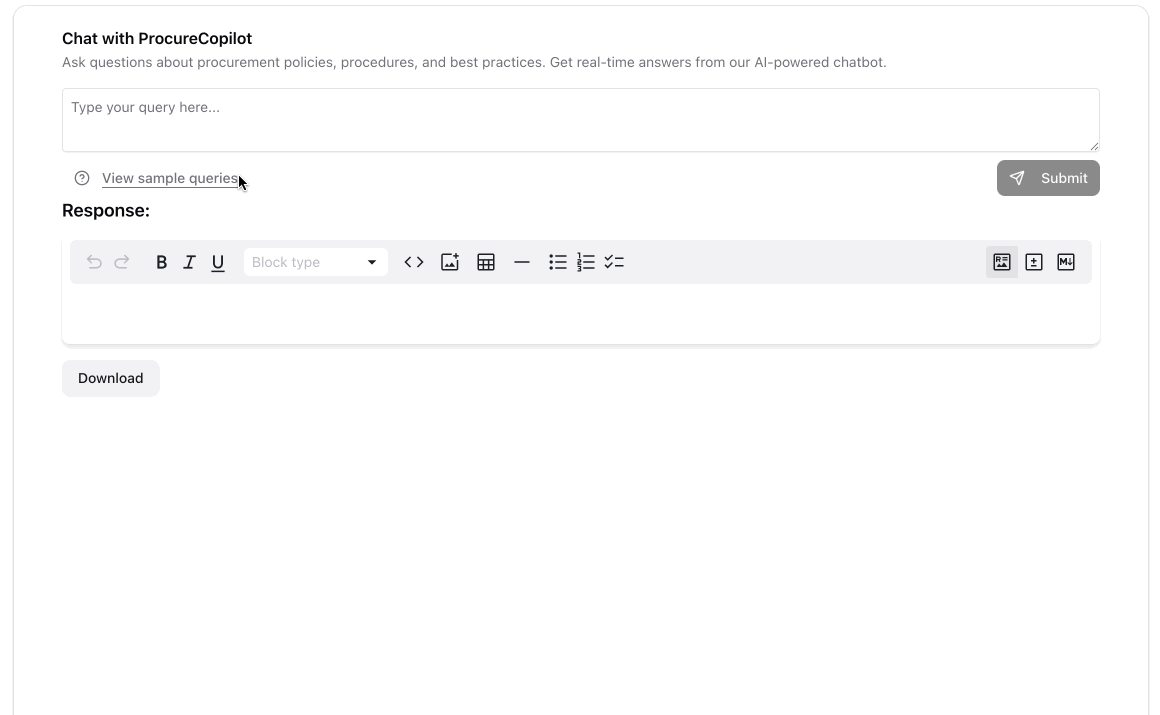Toggle inline code format
Image resolution: width=1160 pixels, height=715 pixels.
pos(414,262)
